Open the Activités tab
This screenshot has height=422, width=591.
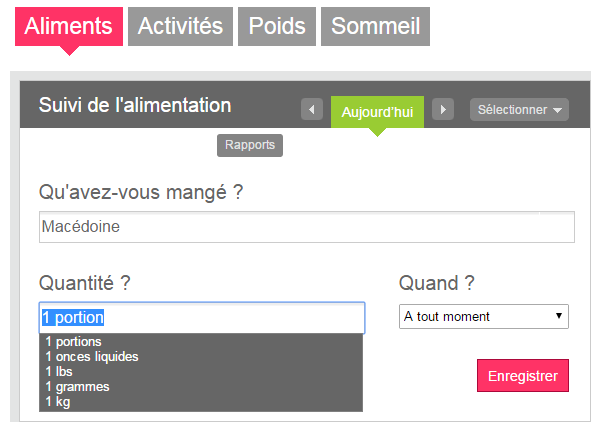[x=180, y=27]
